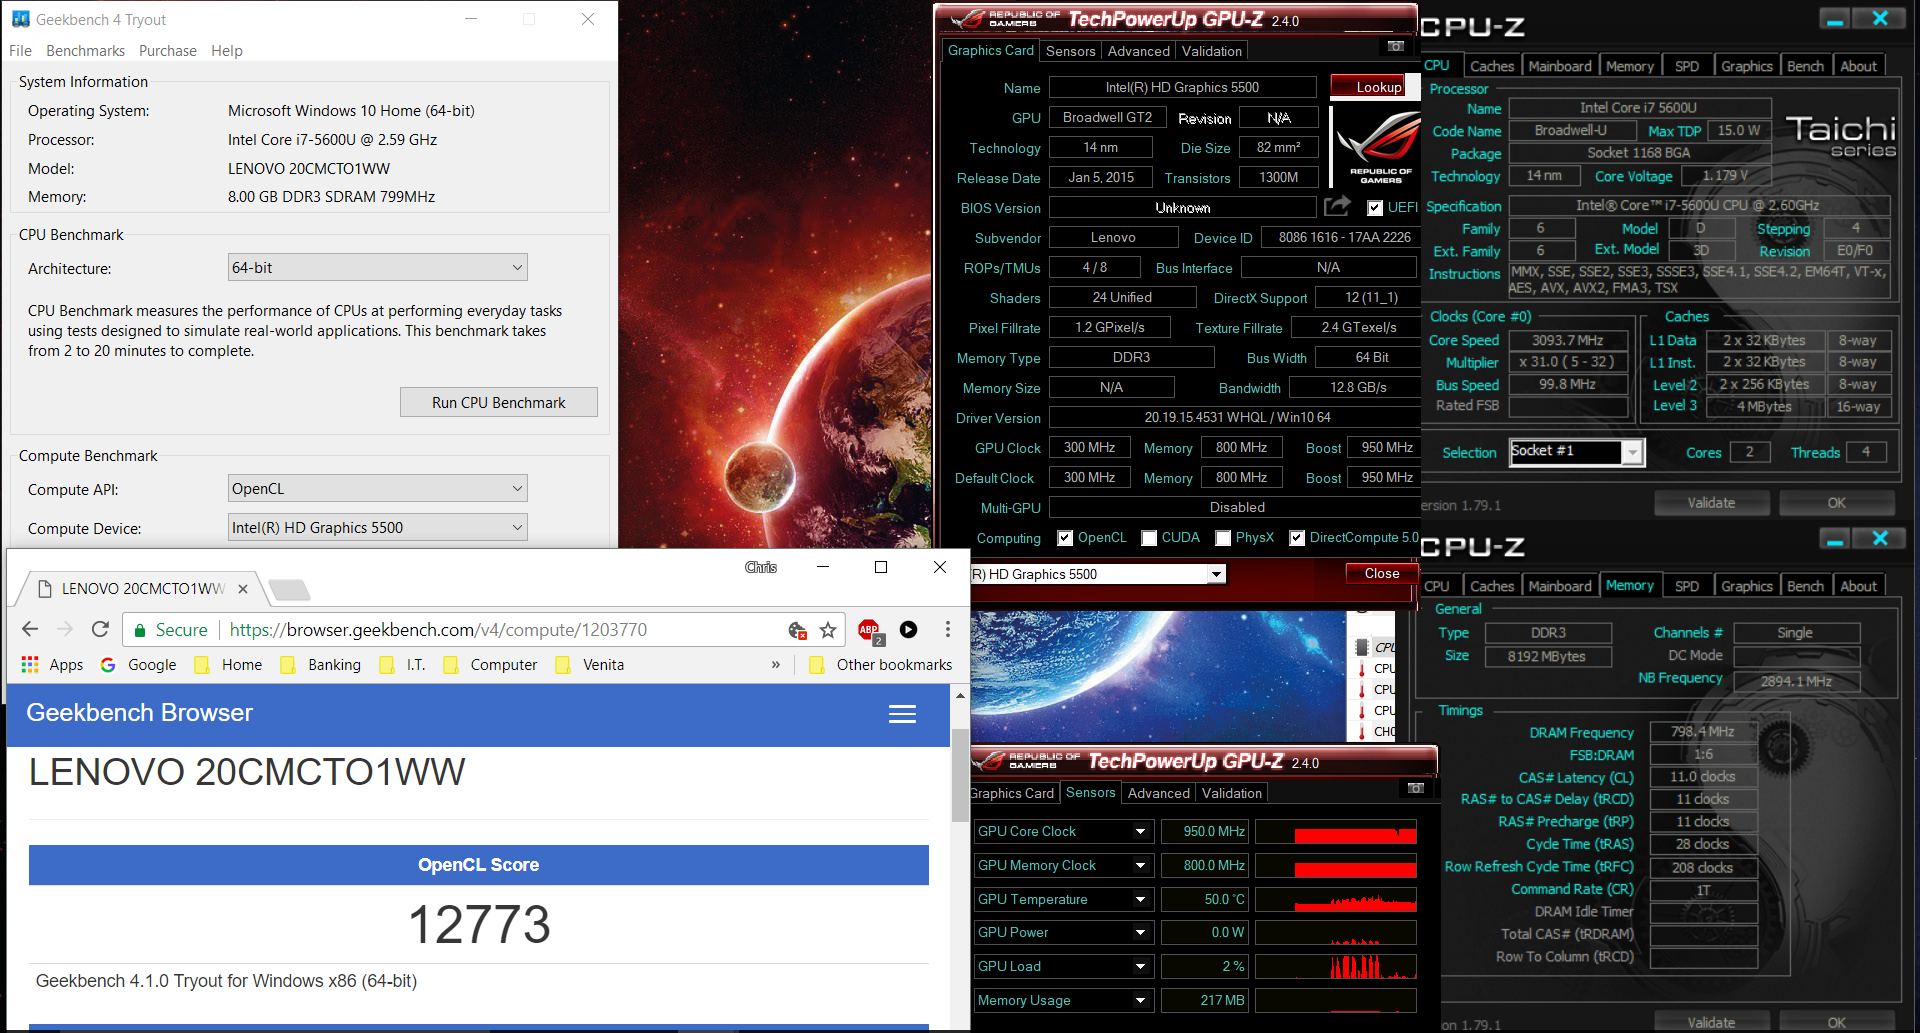
Task: Open the CPU-Z Socket #1 selection dropdown
Action: 1632,452
